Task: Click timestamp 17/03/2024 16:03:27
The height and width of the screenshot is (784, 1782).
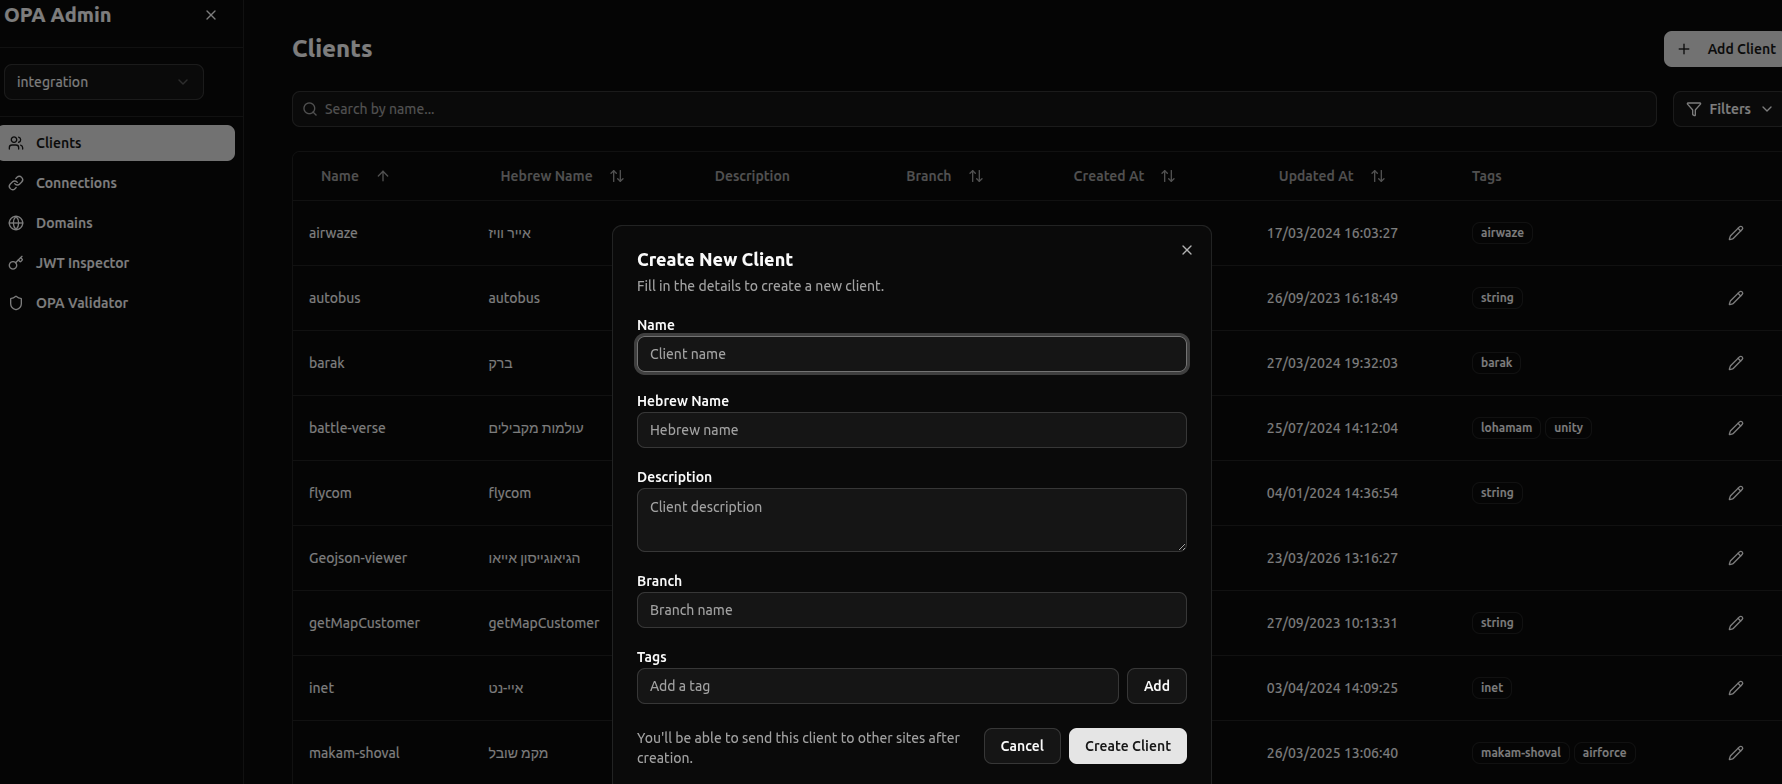Action: [x=1332, y=233]
